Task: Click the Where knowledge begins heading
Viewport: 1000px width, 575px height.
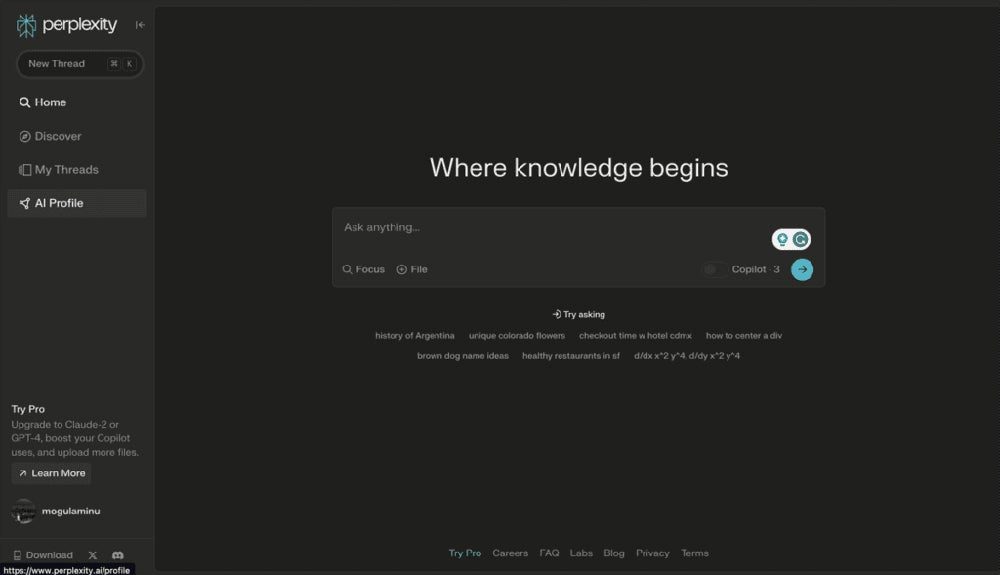Action: click(x=579, y=168)
